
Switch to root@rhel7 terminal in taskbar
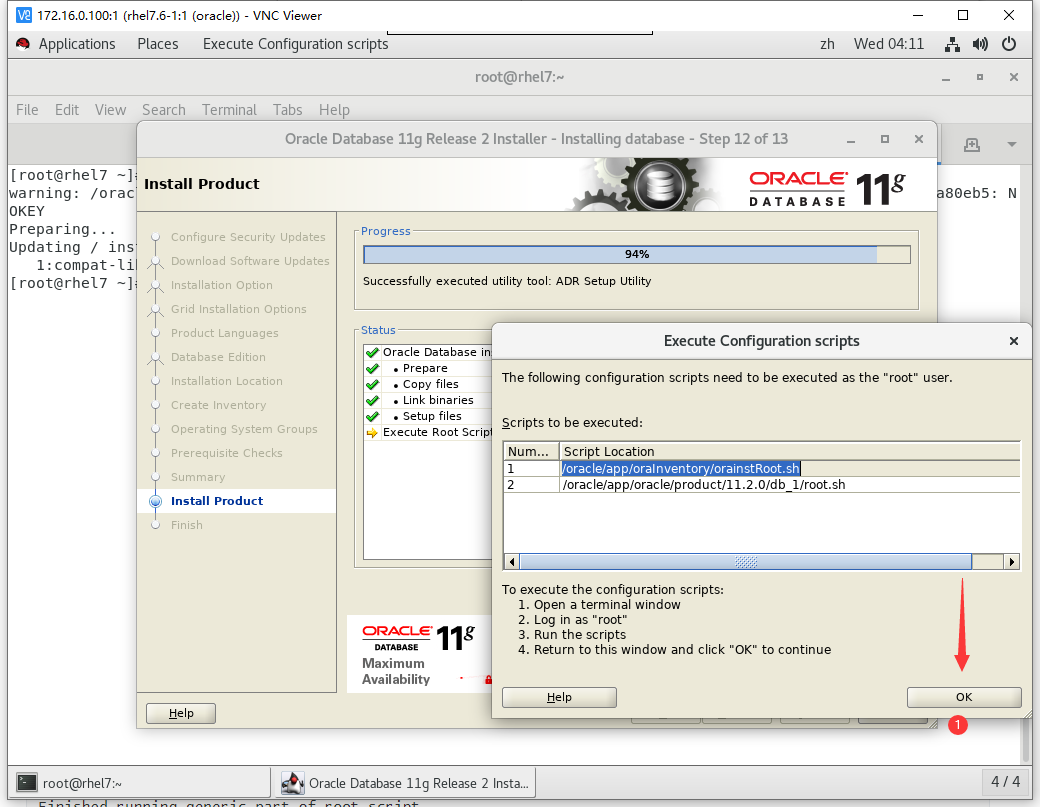coord(140,783)
